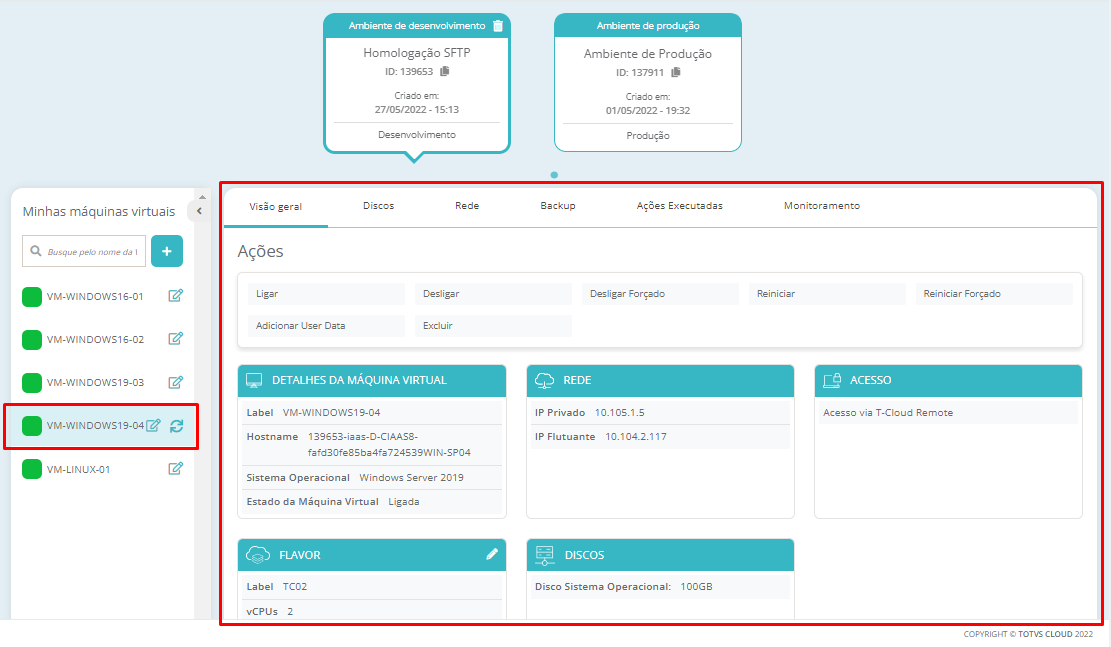Click IP Flutuante value 10.104.2.117

[636, 437]
